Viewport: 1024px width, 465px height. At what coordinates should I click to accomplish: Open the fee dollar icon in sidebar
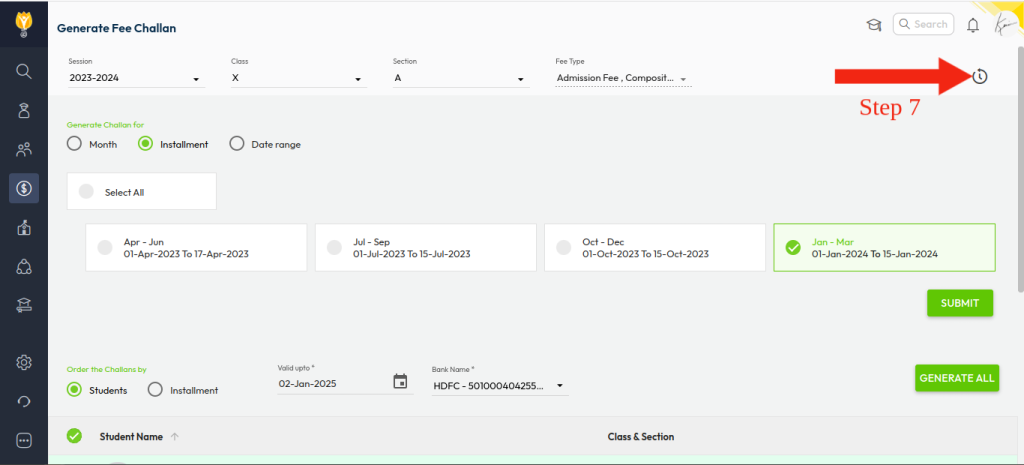coord(24,187)
